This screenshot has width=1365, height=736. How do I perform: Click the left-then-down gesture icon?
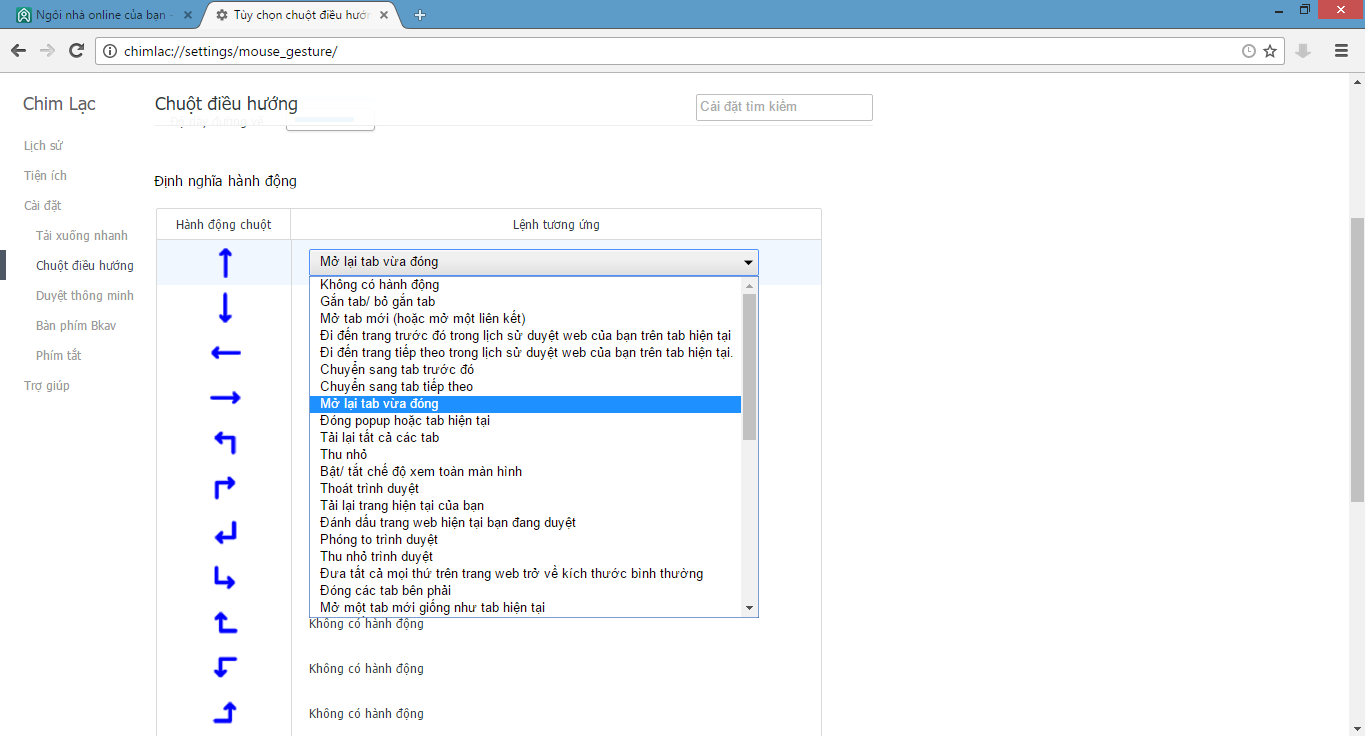[x=225, y=668]
